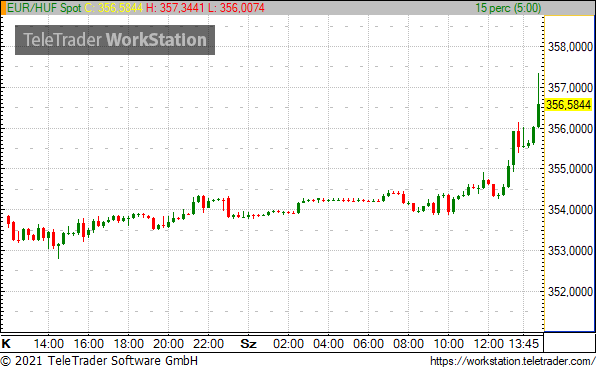
Task: Click the 22:00 time axis label
Action: point(208,344)
